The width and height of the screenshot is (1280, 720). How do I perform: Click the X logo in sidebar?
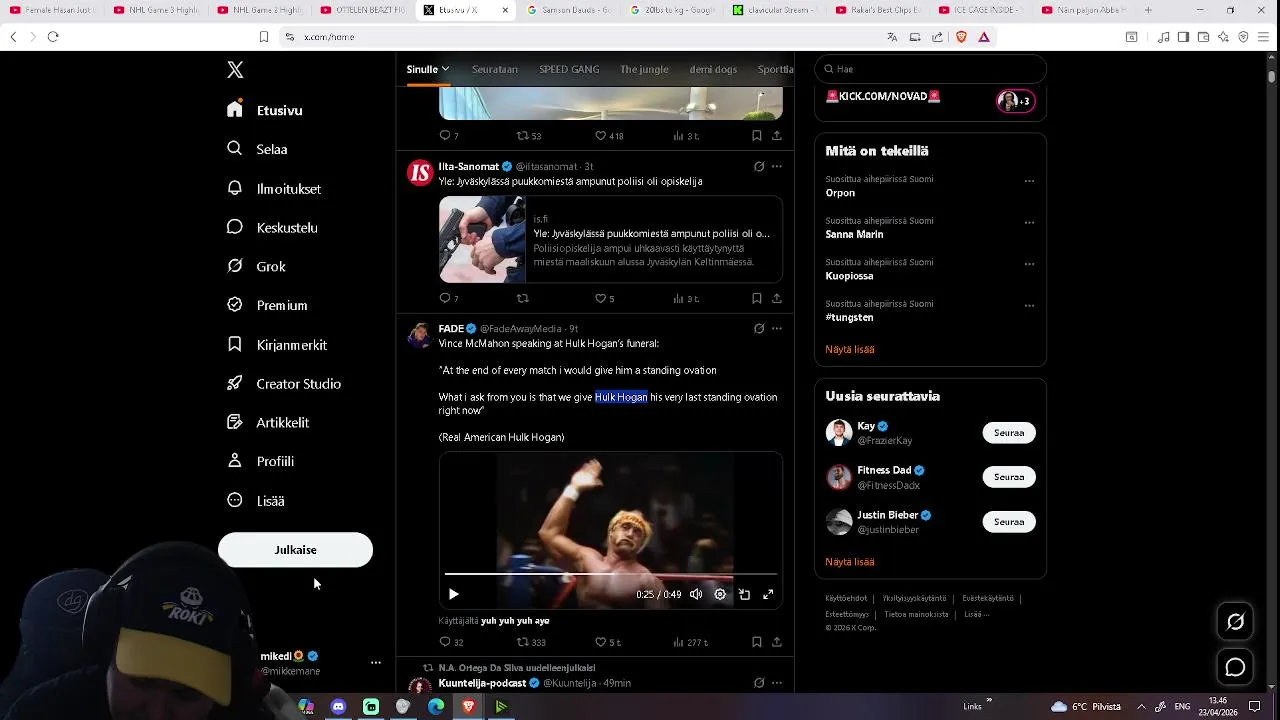point(235,70)
